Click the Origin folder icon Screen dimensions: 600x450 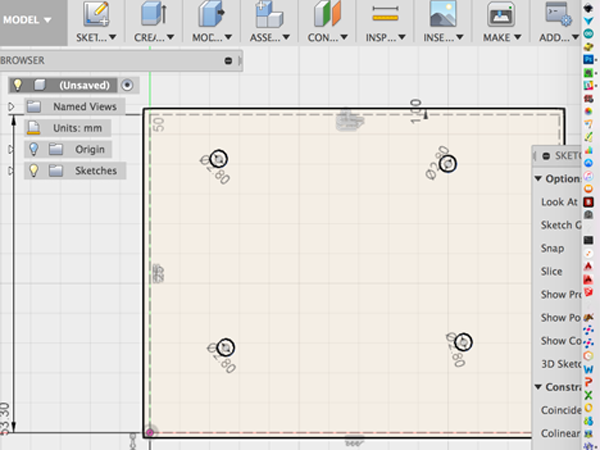(x=55, y=149)
